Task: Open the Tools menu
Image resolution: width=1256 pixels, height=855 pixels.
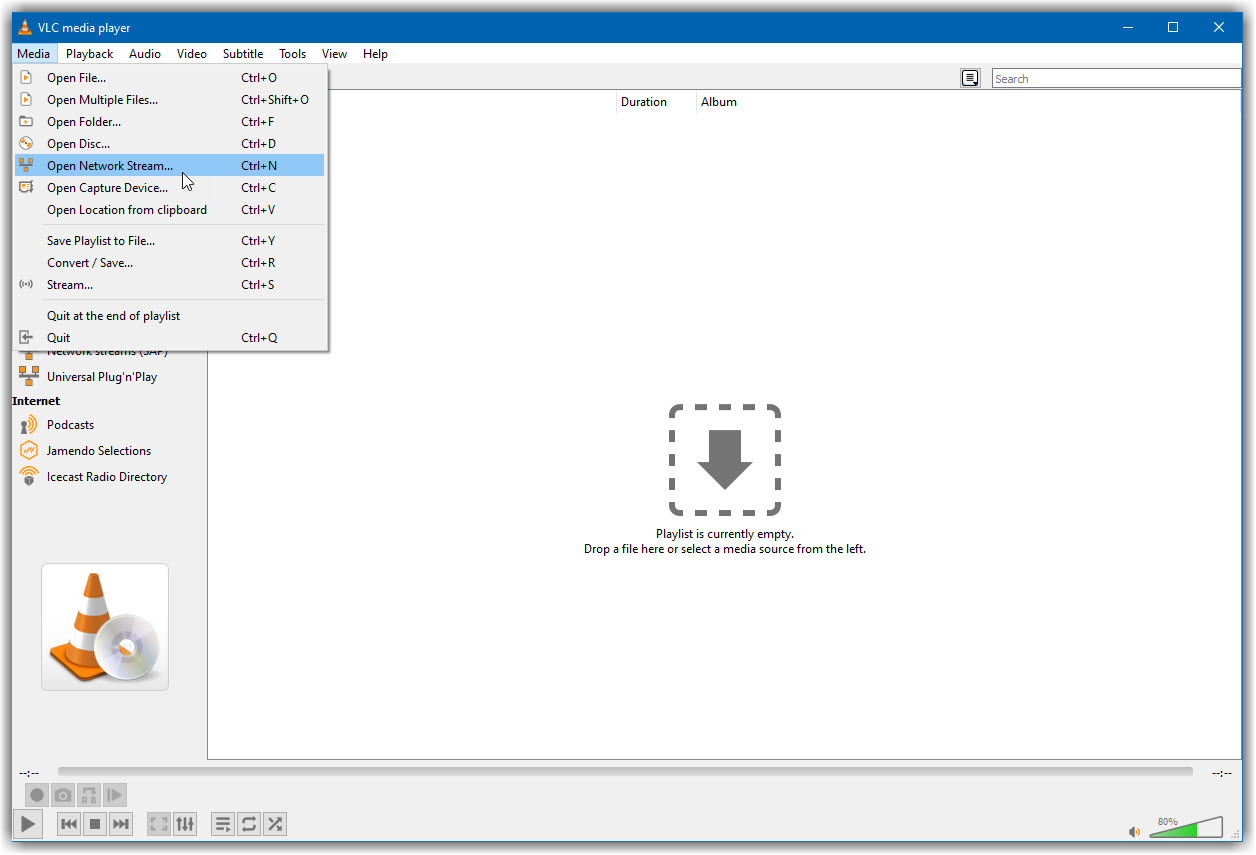Action: click(293, 54)
